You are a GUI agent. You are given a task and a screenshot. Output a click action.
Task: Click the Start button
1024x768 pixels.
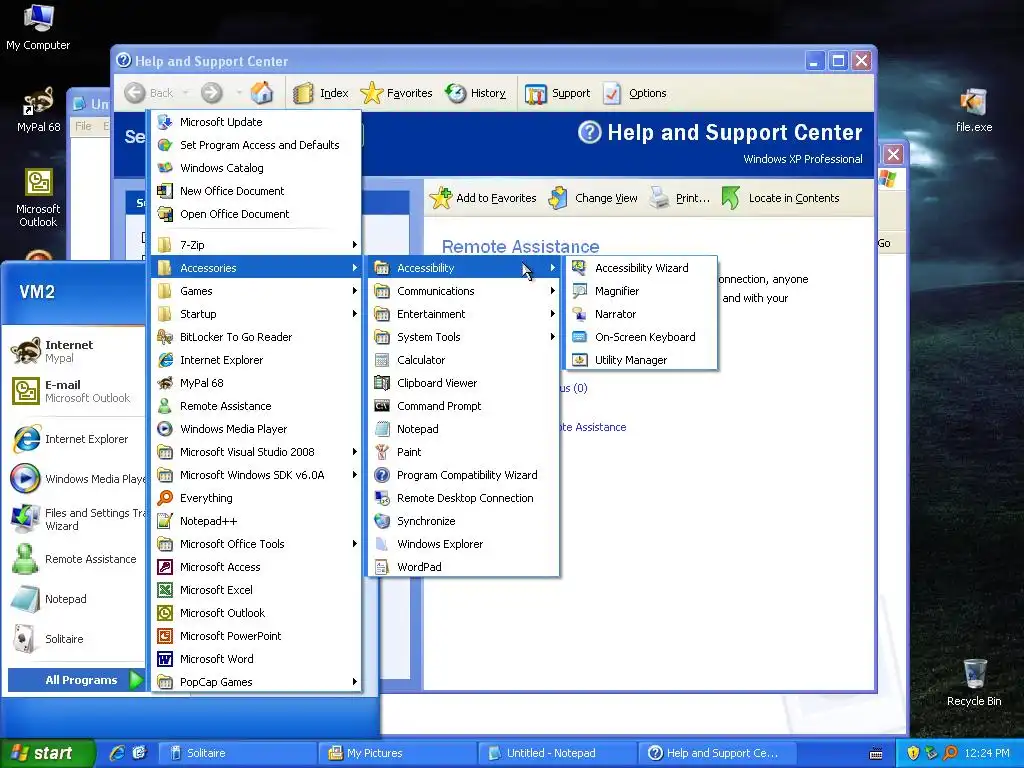[x=48, y=754]
